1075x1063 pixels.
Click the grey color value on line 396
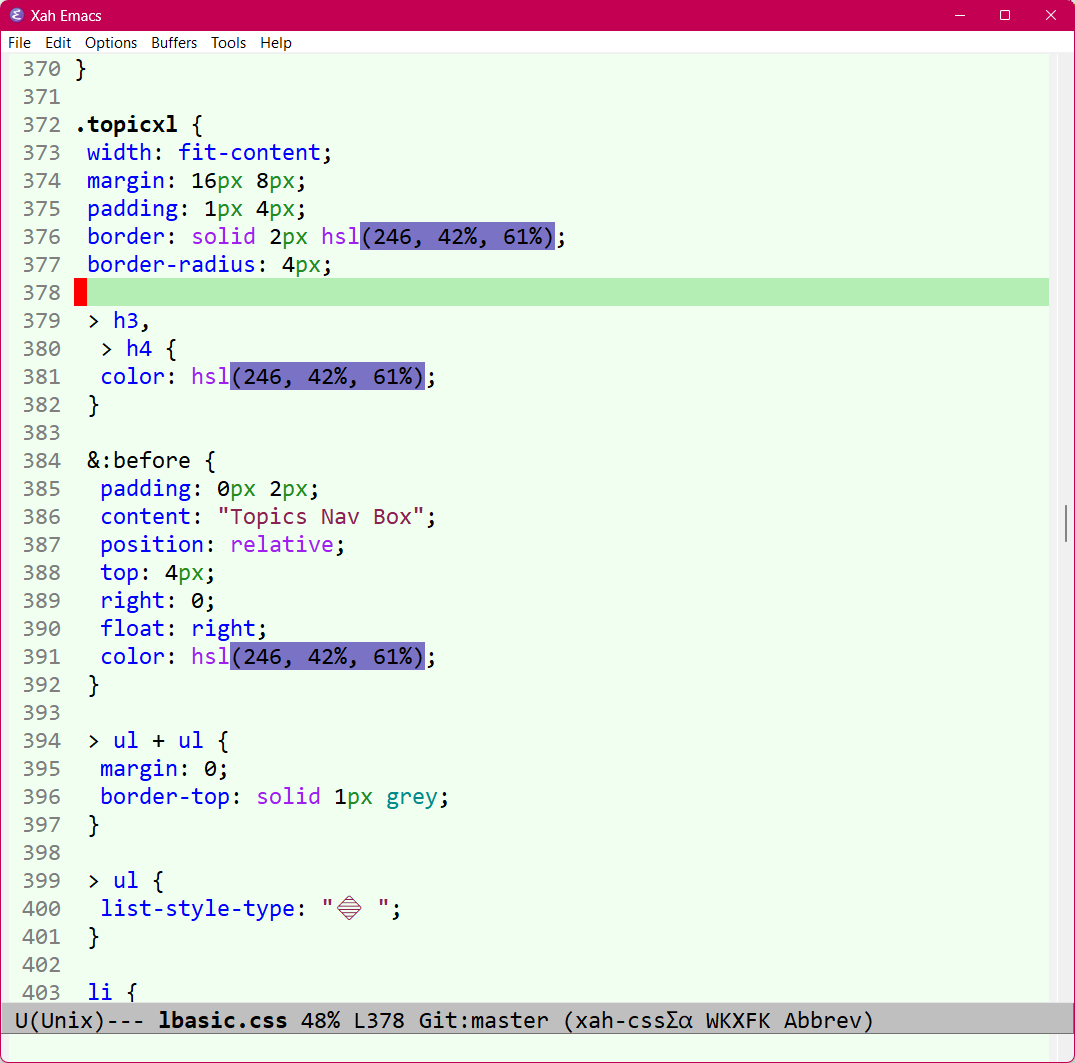coord(411,796)
